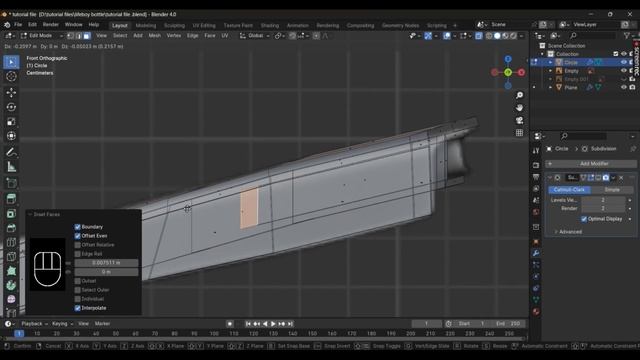Choose the Rotate tool
This screenshot has height=360, width=640.
pos(11,107)
